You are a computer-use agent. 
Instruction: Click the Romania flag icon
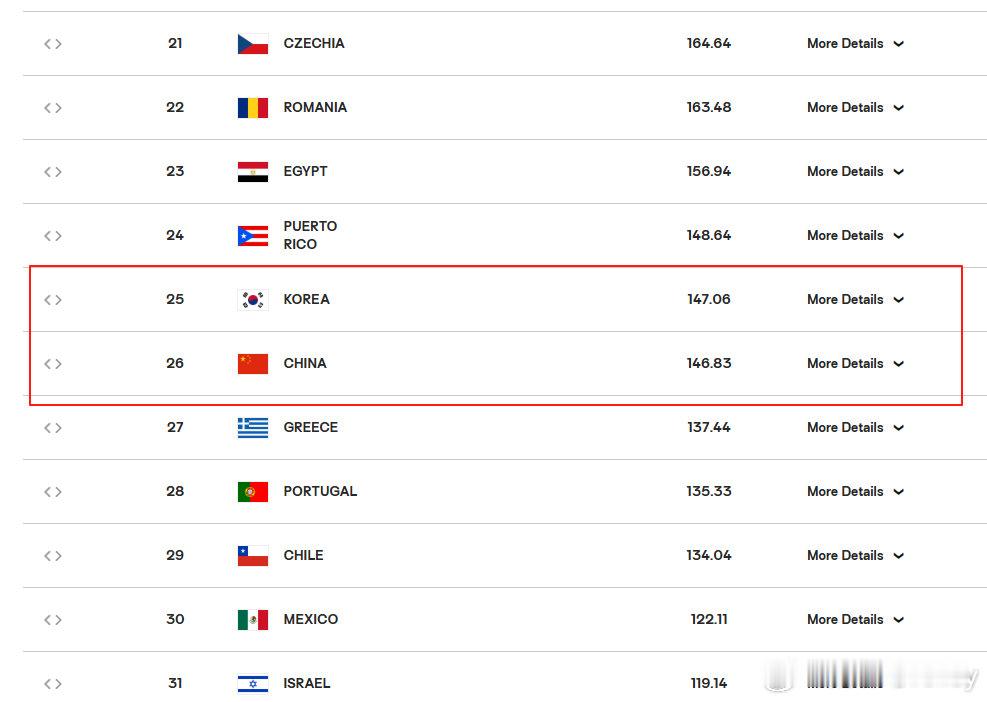click(x=252, y=108)
